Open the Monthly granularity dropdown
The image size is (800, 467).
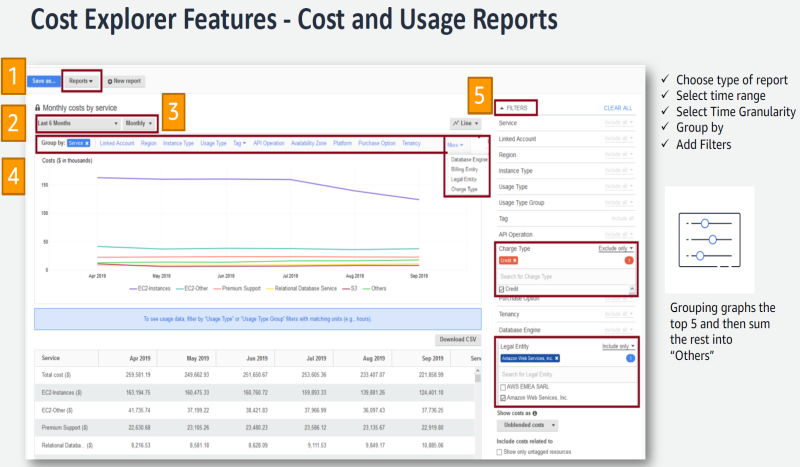click(x=139, y=123)
